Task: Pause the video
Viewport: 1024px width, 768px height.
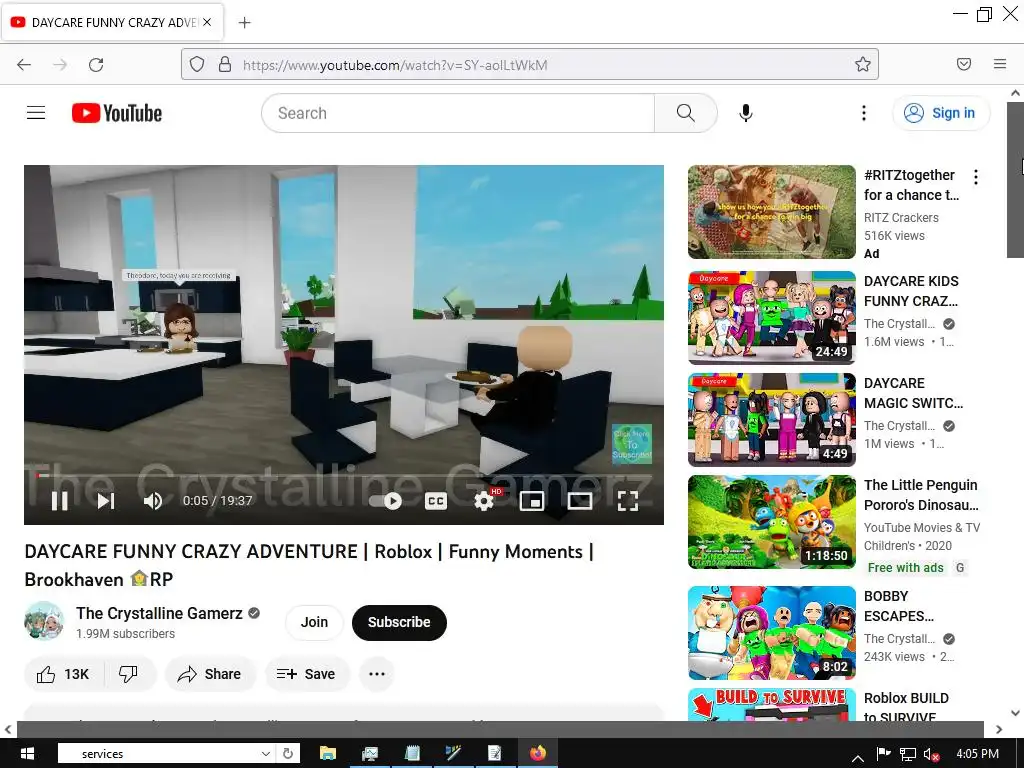Action: (60, 501)
